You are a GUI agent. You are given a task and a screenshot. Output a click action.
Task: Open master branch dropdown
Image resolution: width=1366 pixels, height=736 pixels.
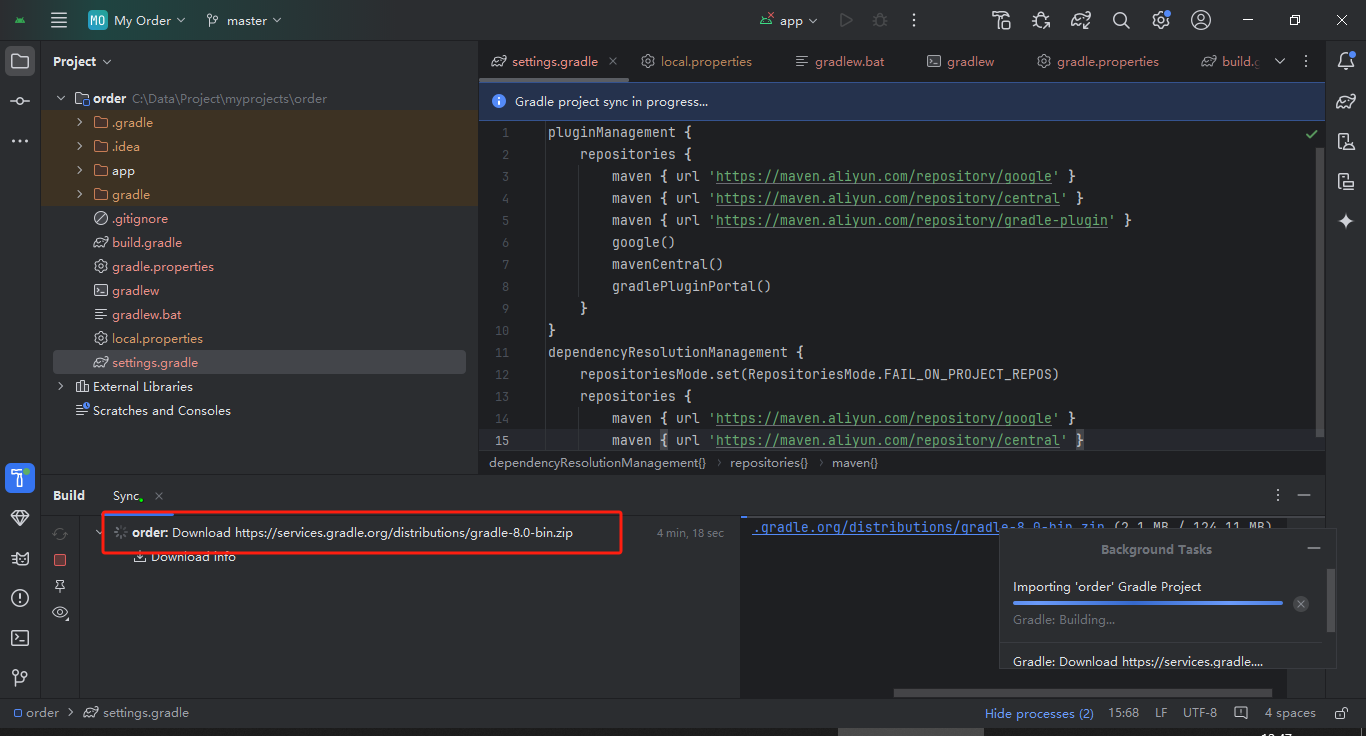click(x=243, y=20)
